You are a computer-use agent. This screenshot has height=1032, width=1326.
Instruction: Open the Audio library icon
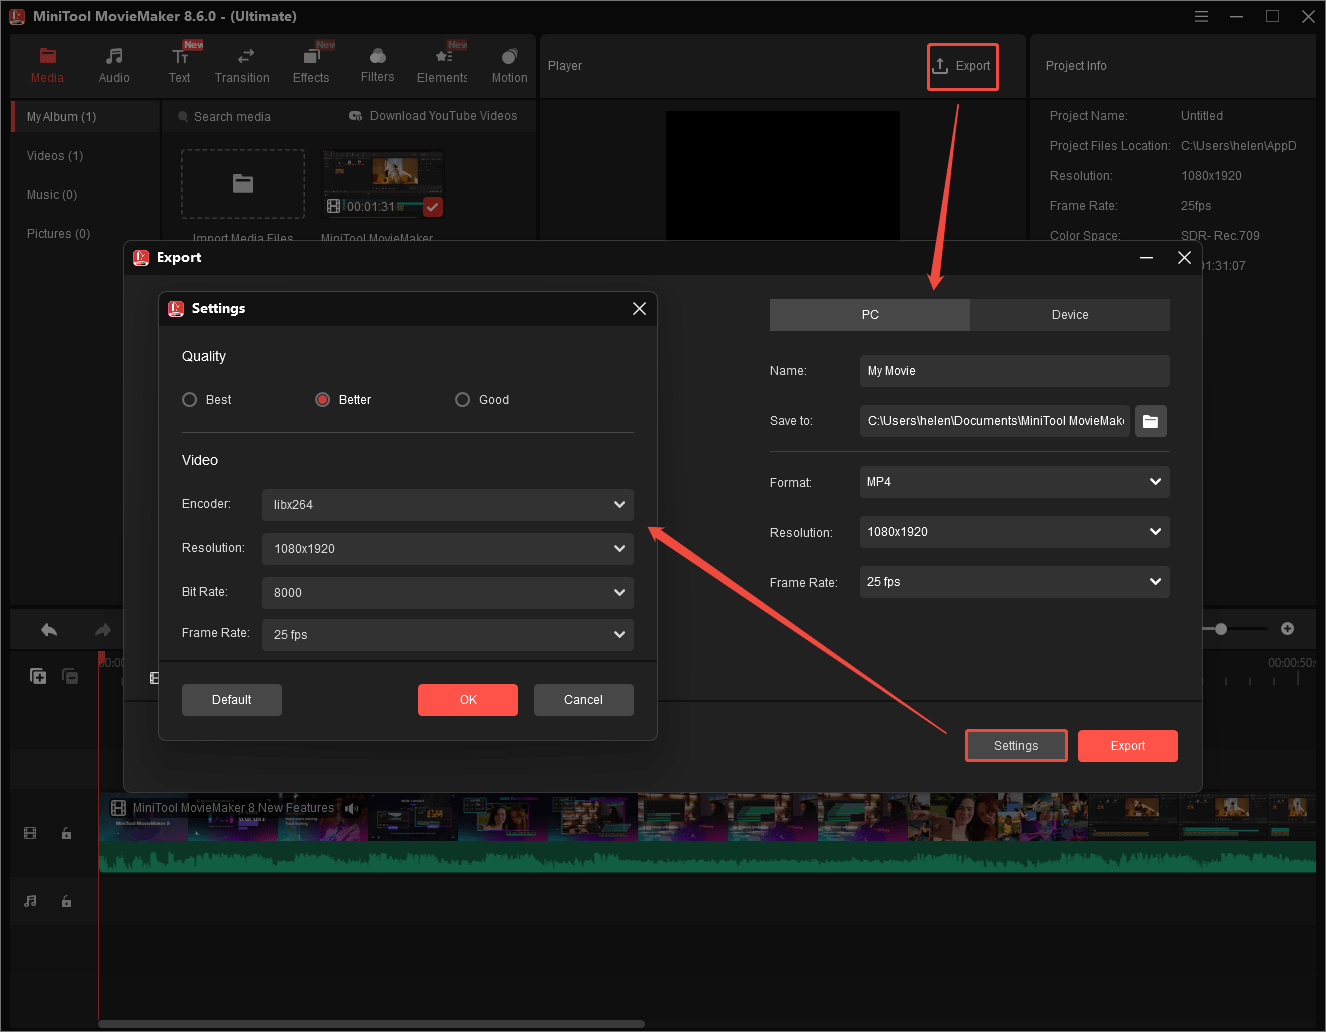click(x=114, y=57)
